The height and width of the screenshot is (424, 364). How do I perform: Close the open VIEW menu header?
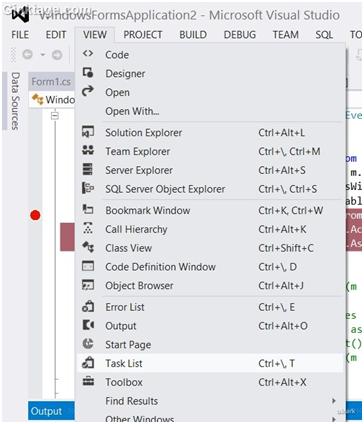(95, 35)
